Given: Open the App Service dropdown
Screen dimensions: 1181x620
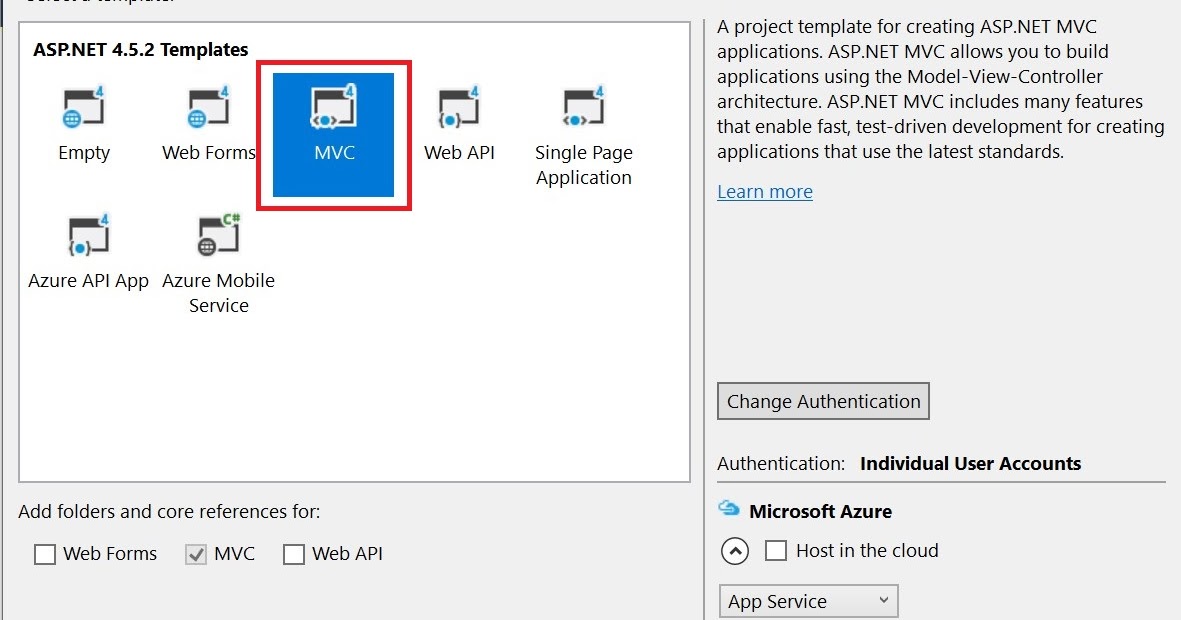Looking at the screenshot, I should [x=808, y=601].
